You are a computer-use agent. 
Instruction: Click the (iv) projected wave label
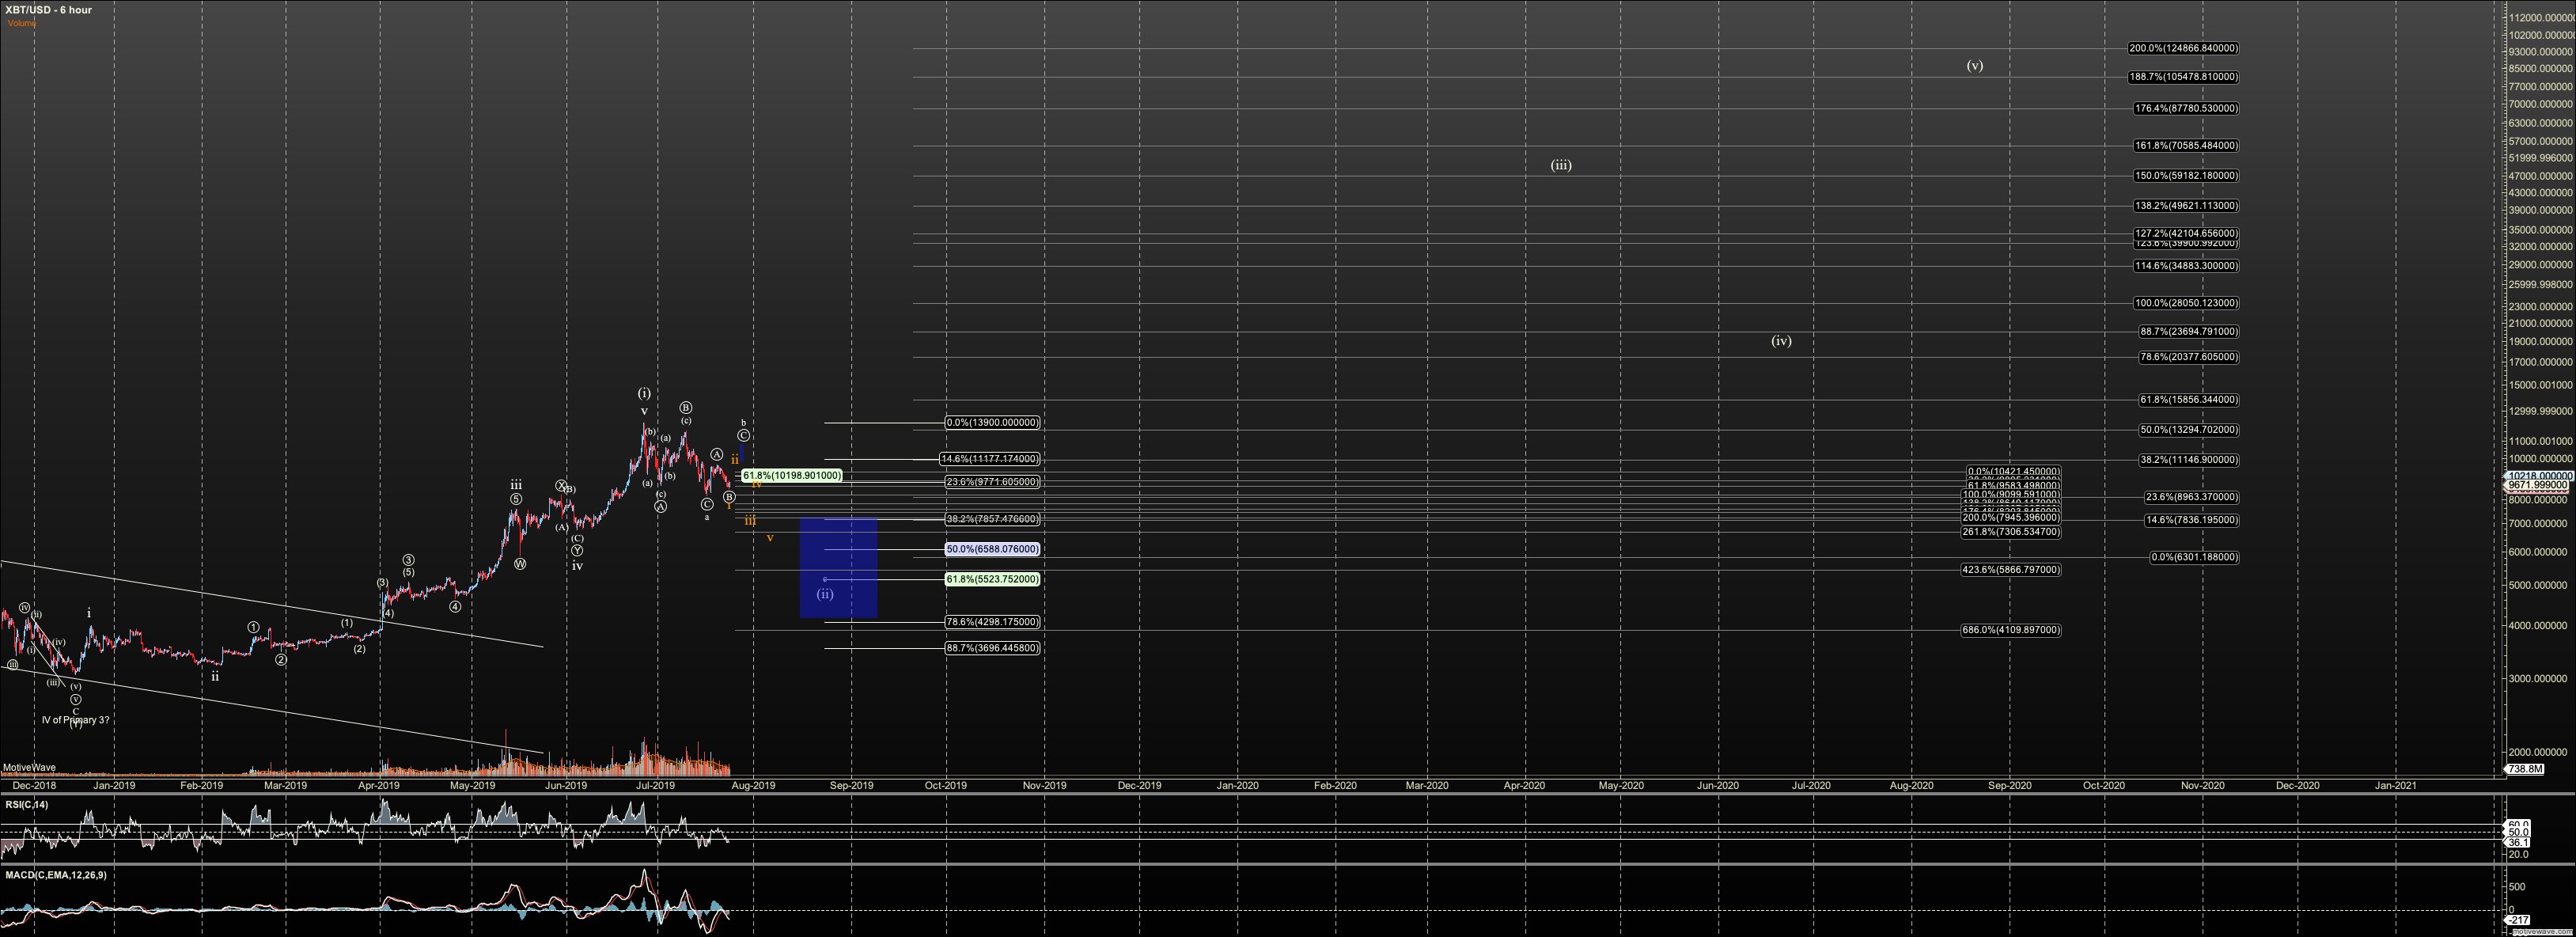point(1781,341)
